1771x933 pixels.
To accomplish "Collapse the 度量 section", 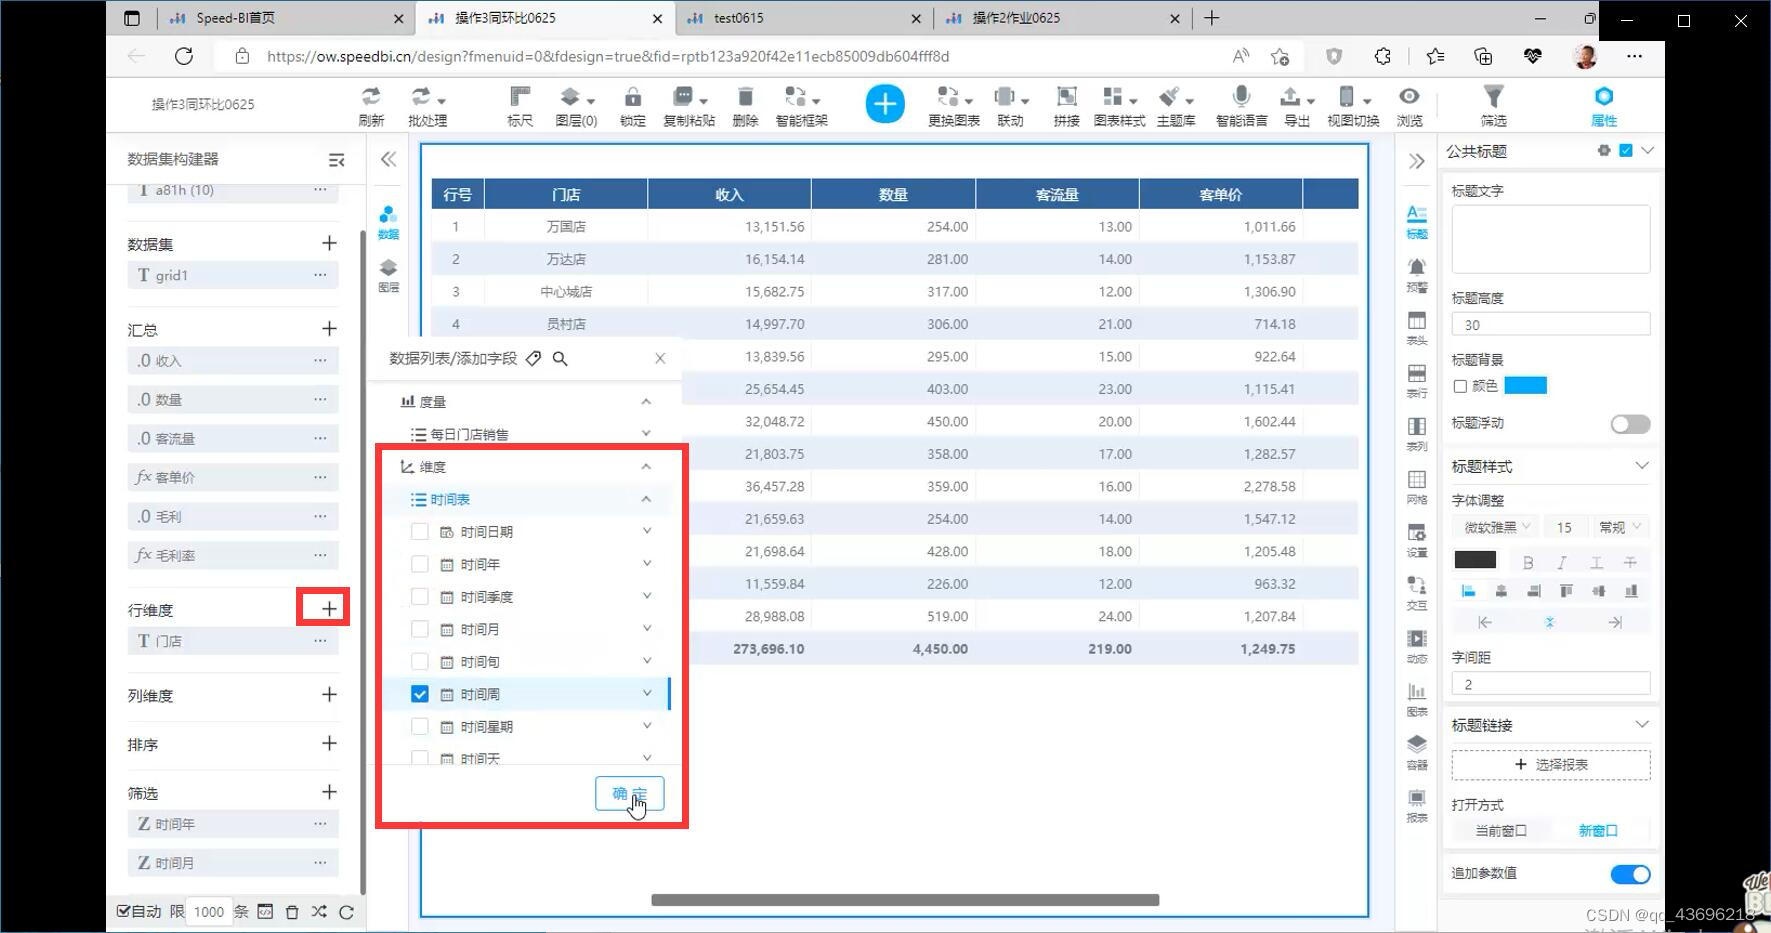I will (x=646, y=401).
